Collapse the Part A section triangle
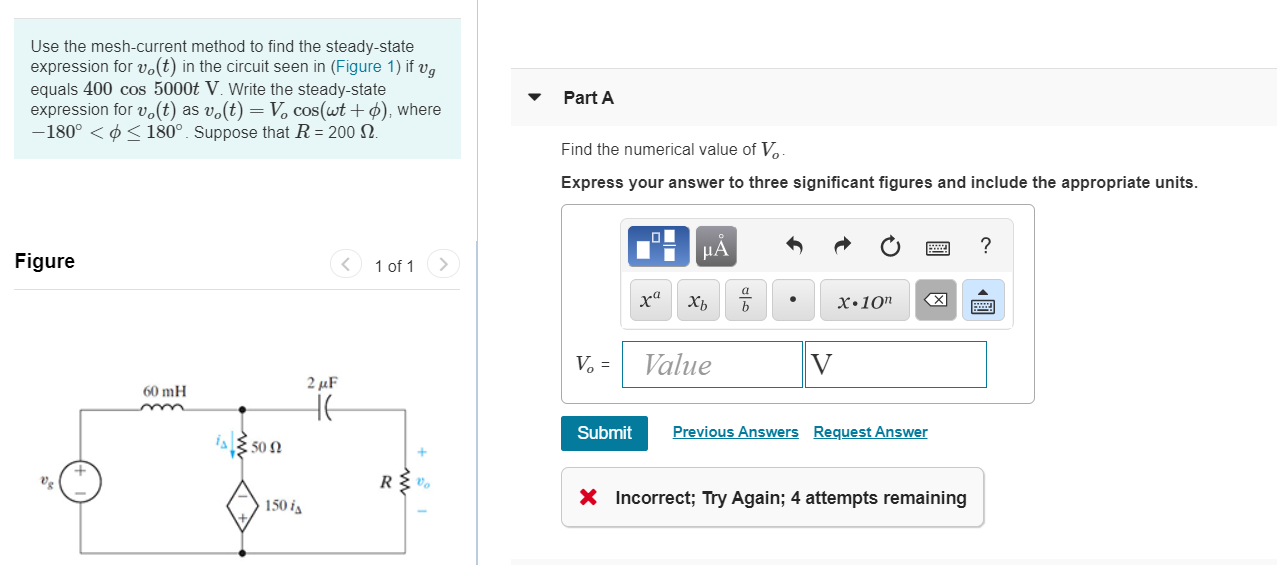Image resolution: width=1277 pixels, height=565 pixels. coord(534,98)
